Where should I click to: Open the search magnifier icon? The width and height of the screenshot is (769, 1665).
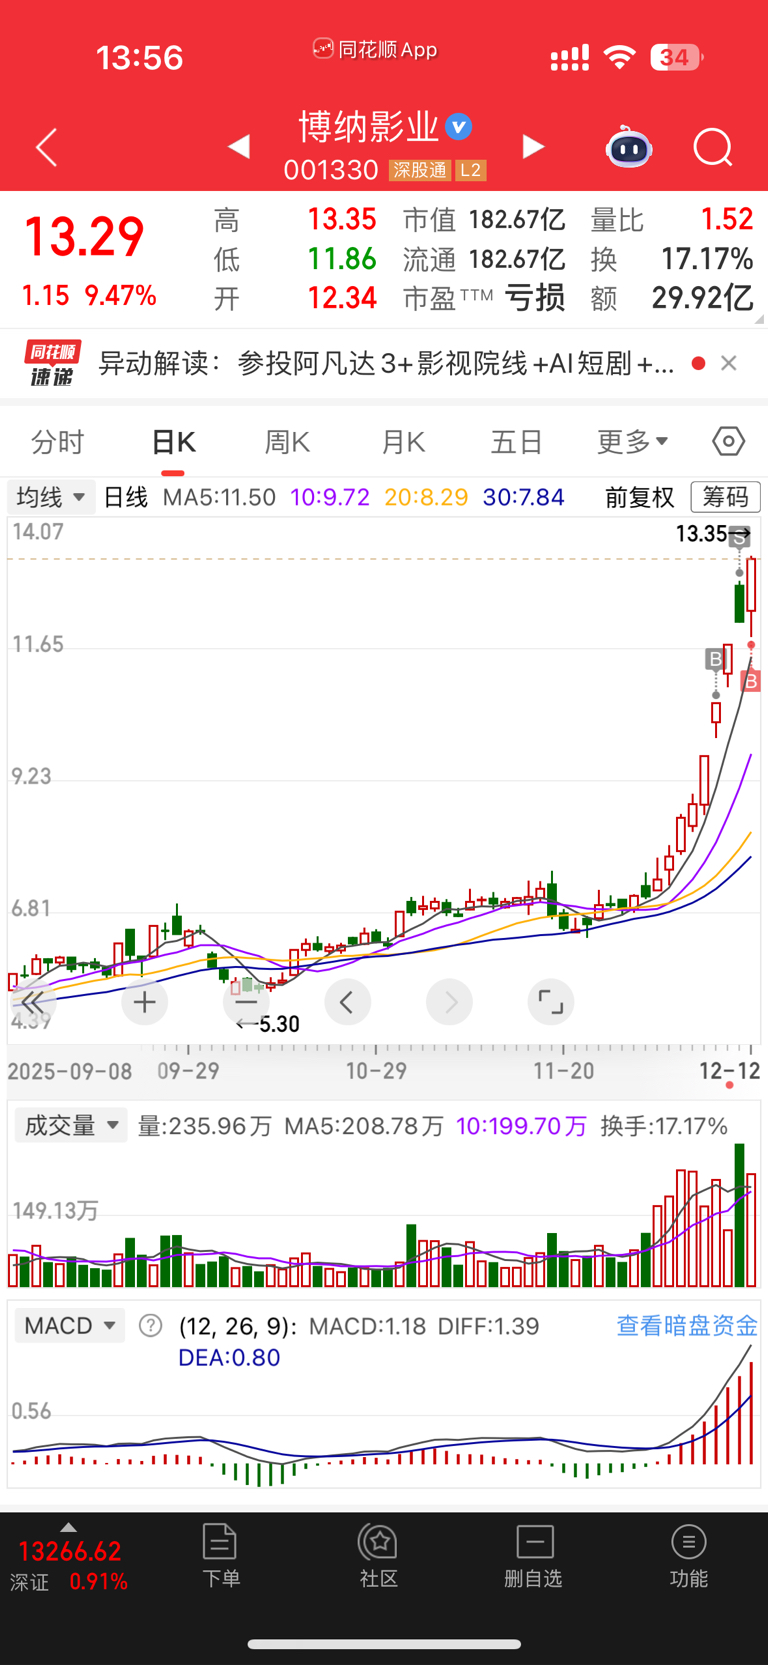tap(713, 148)
